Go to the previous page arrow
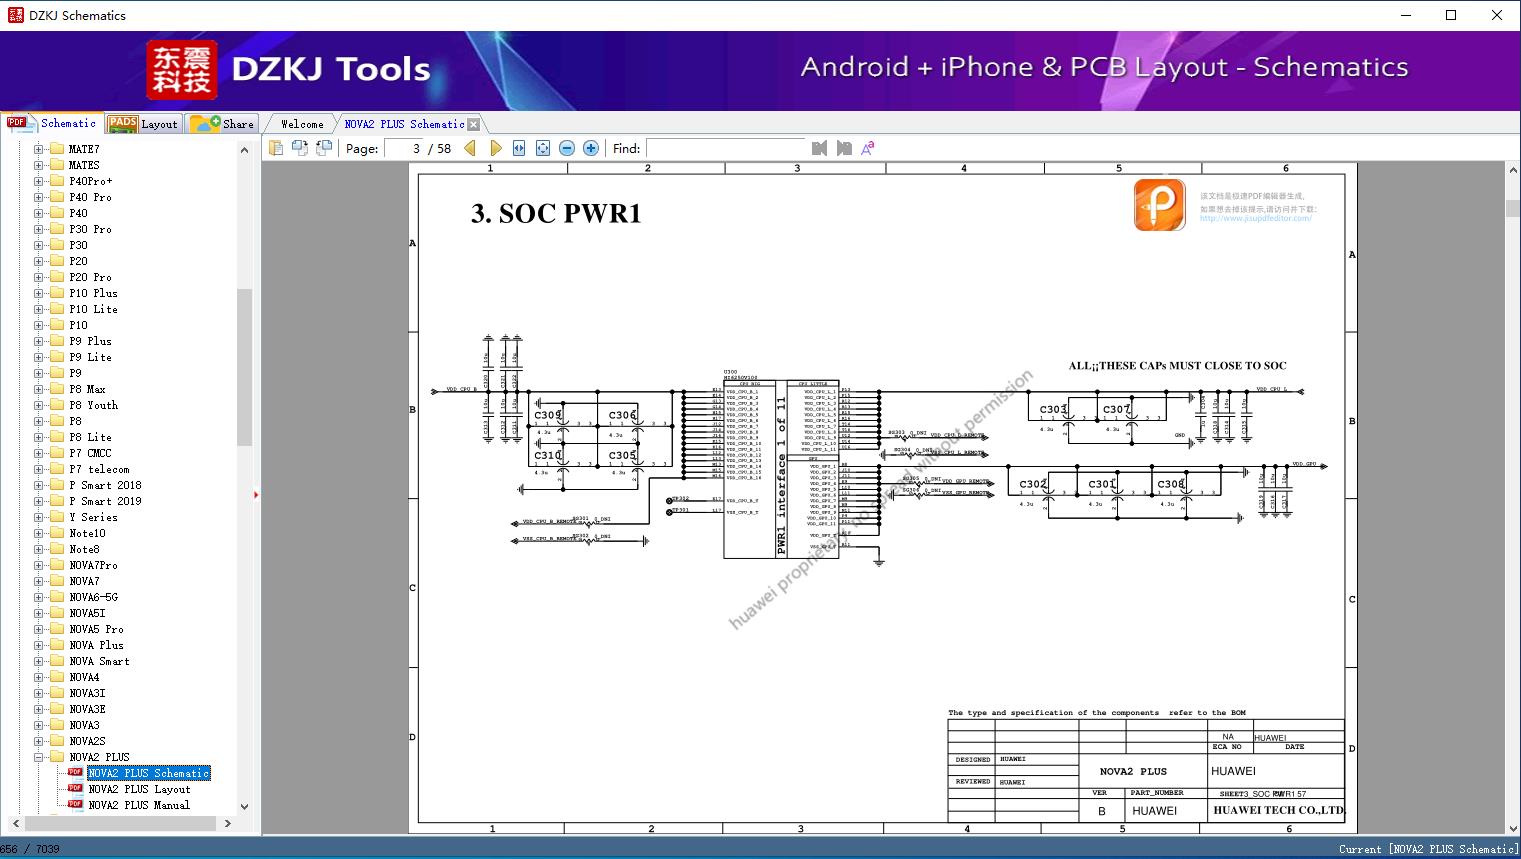The width and height of the screenshot is (1521, 859). 470,148
